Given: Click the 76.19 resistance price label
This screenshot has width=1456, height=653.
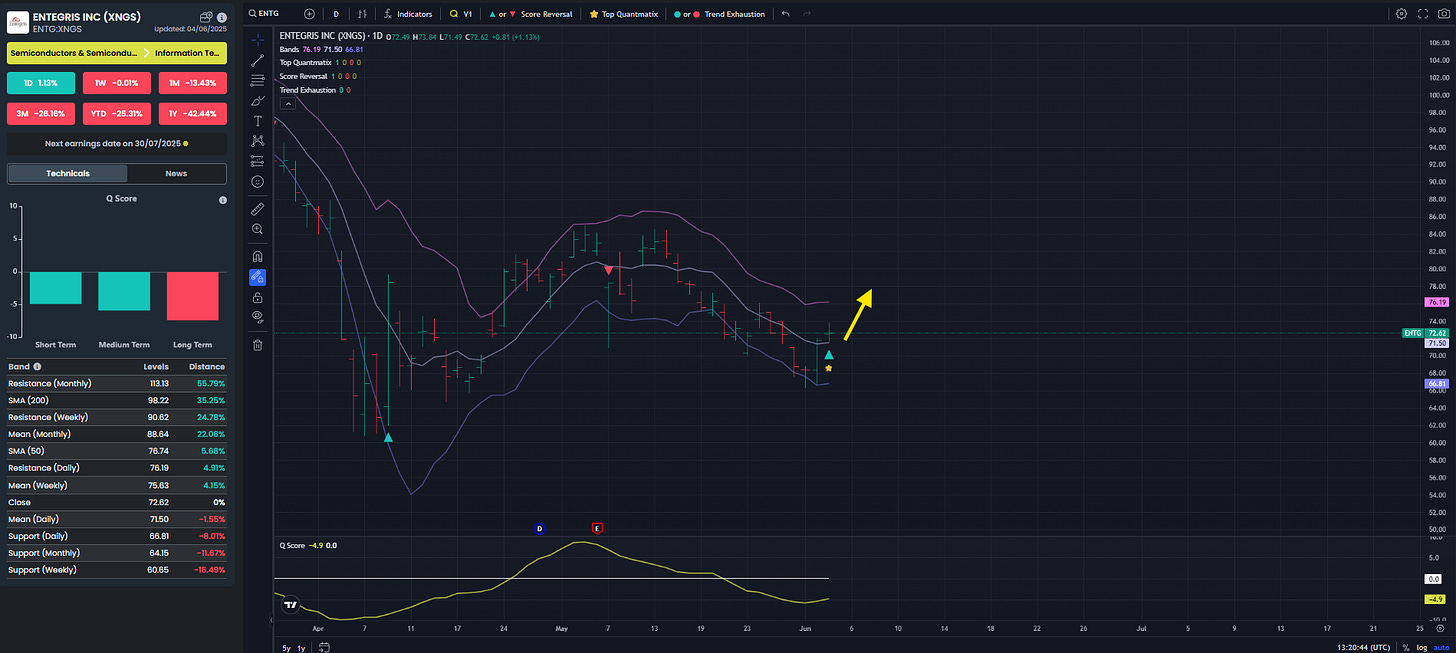Looking at the screenshot, I should pyautogui.click(x=1435, y=301).
